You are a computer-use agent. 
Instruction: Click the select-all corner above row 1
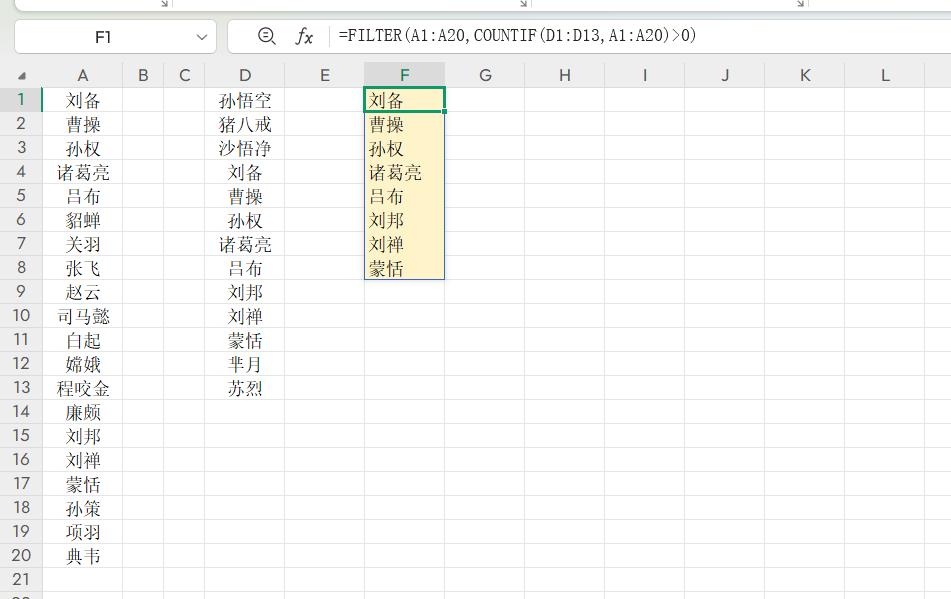[22, 75]
